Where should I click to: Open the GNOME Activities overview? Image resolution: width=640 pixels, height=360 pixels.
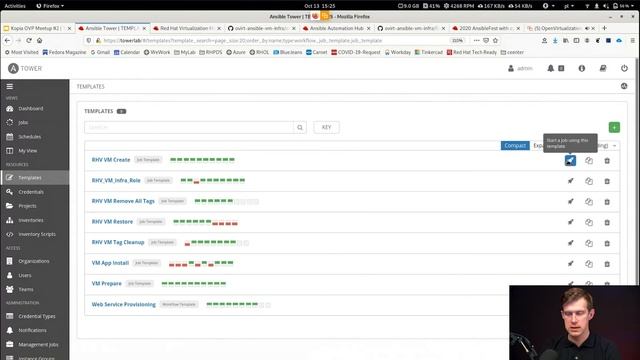15,6
